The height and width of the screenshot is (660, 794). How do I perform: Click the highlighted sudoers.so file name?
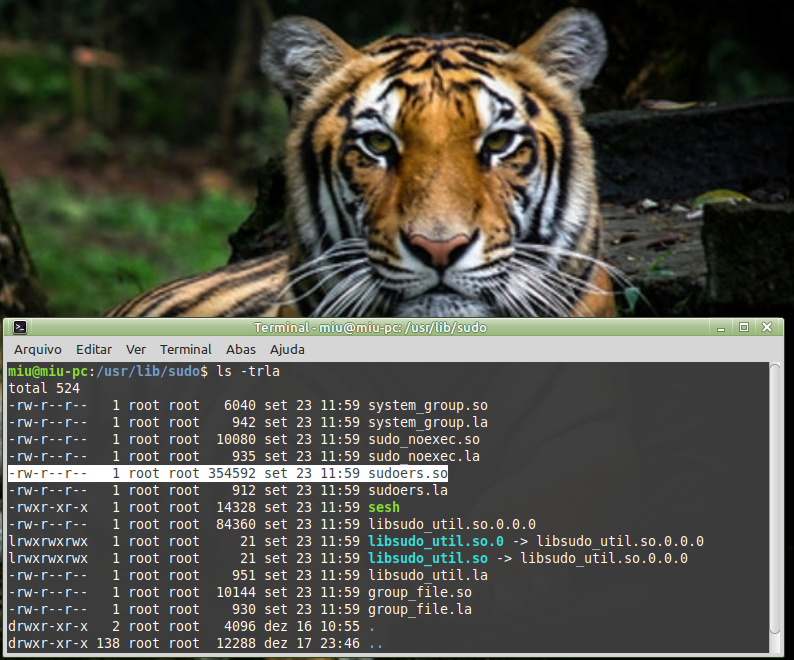(408, 474)
